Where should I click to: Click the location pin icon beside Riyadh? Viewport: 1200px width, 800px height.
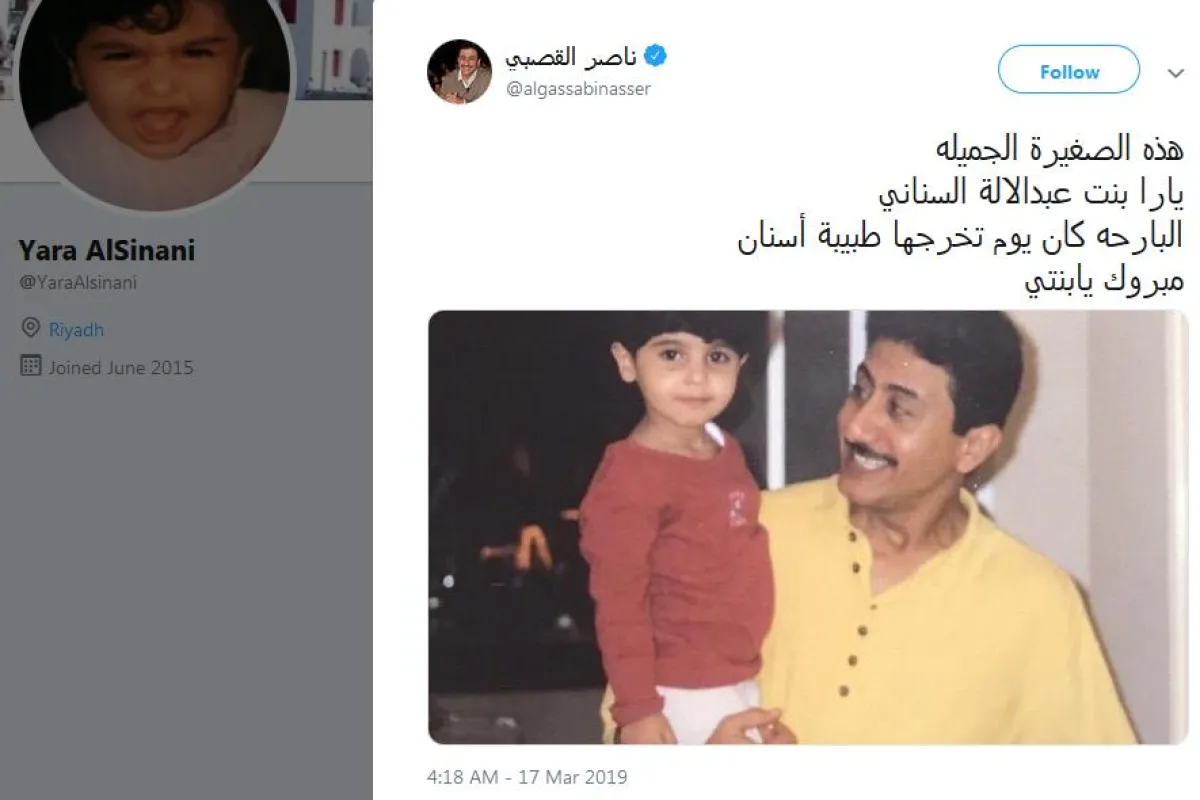[x=31, y=329]
